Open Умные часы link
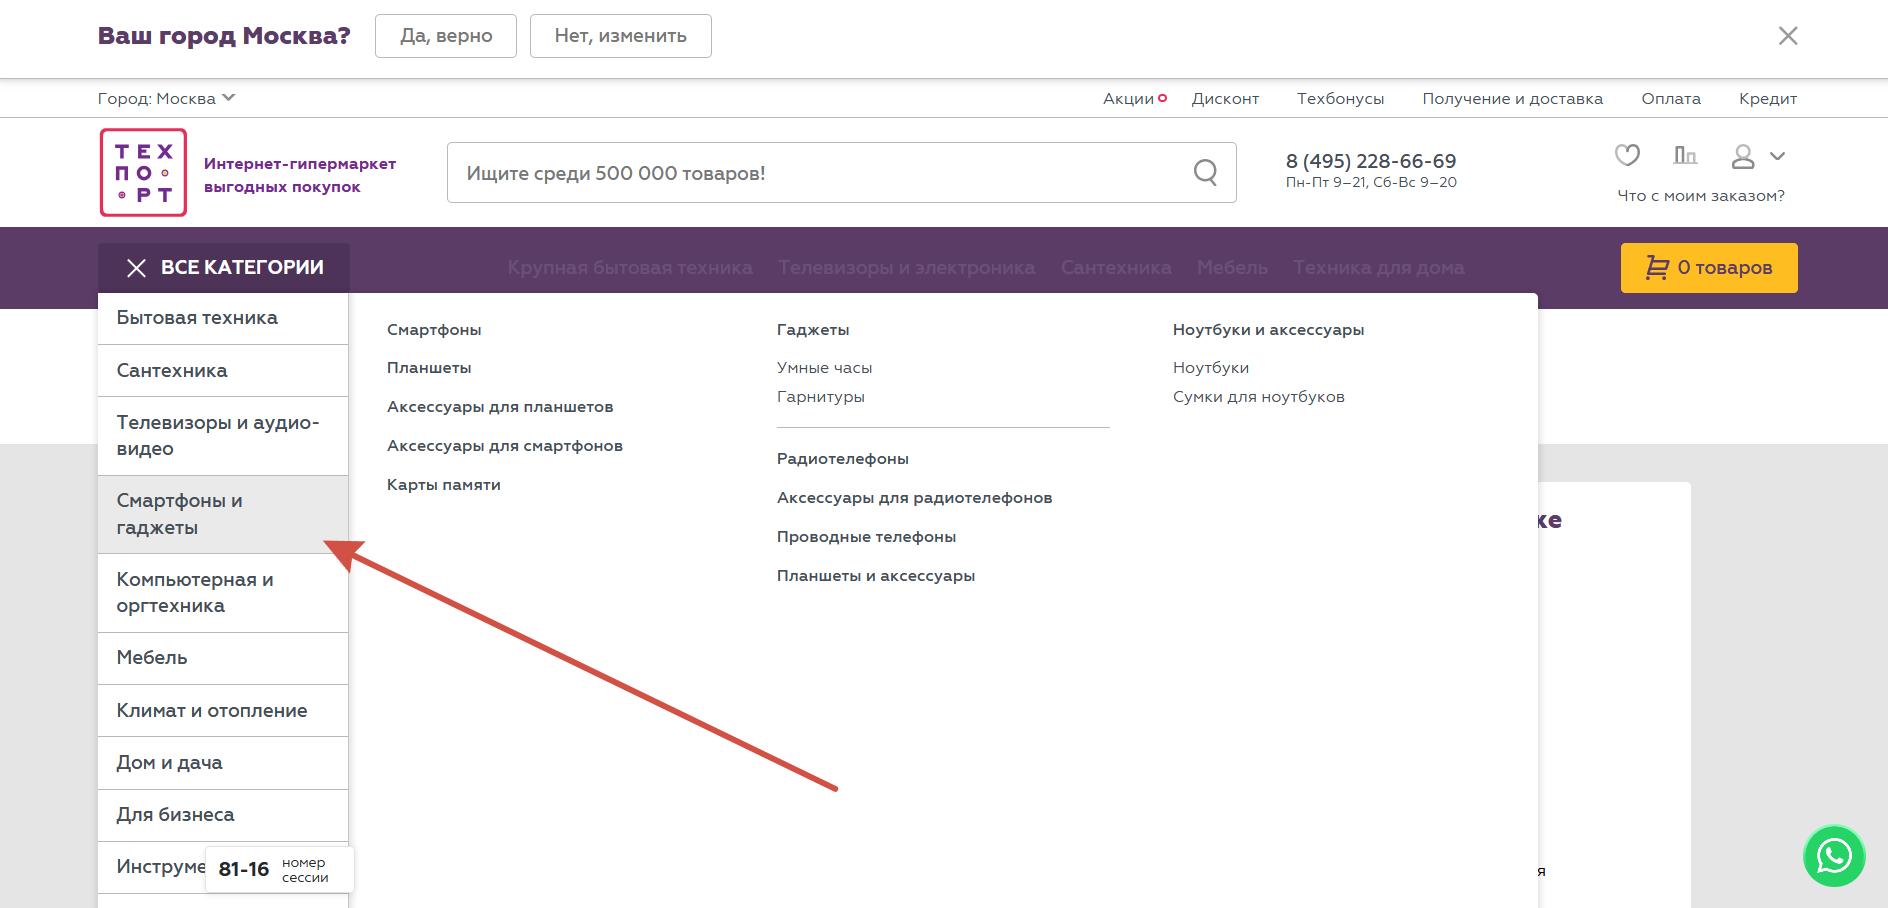The image size is (1888, 908). 825,368
